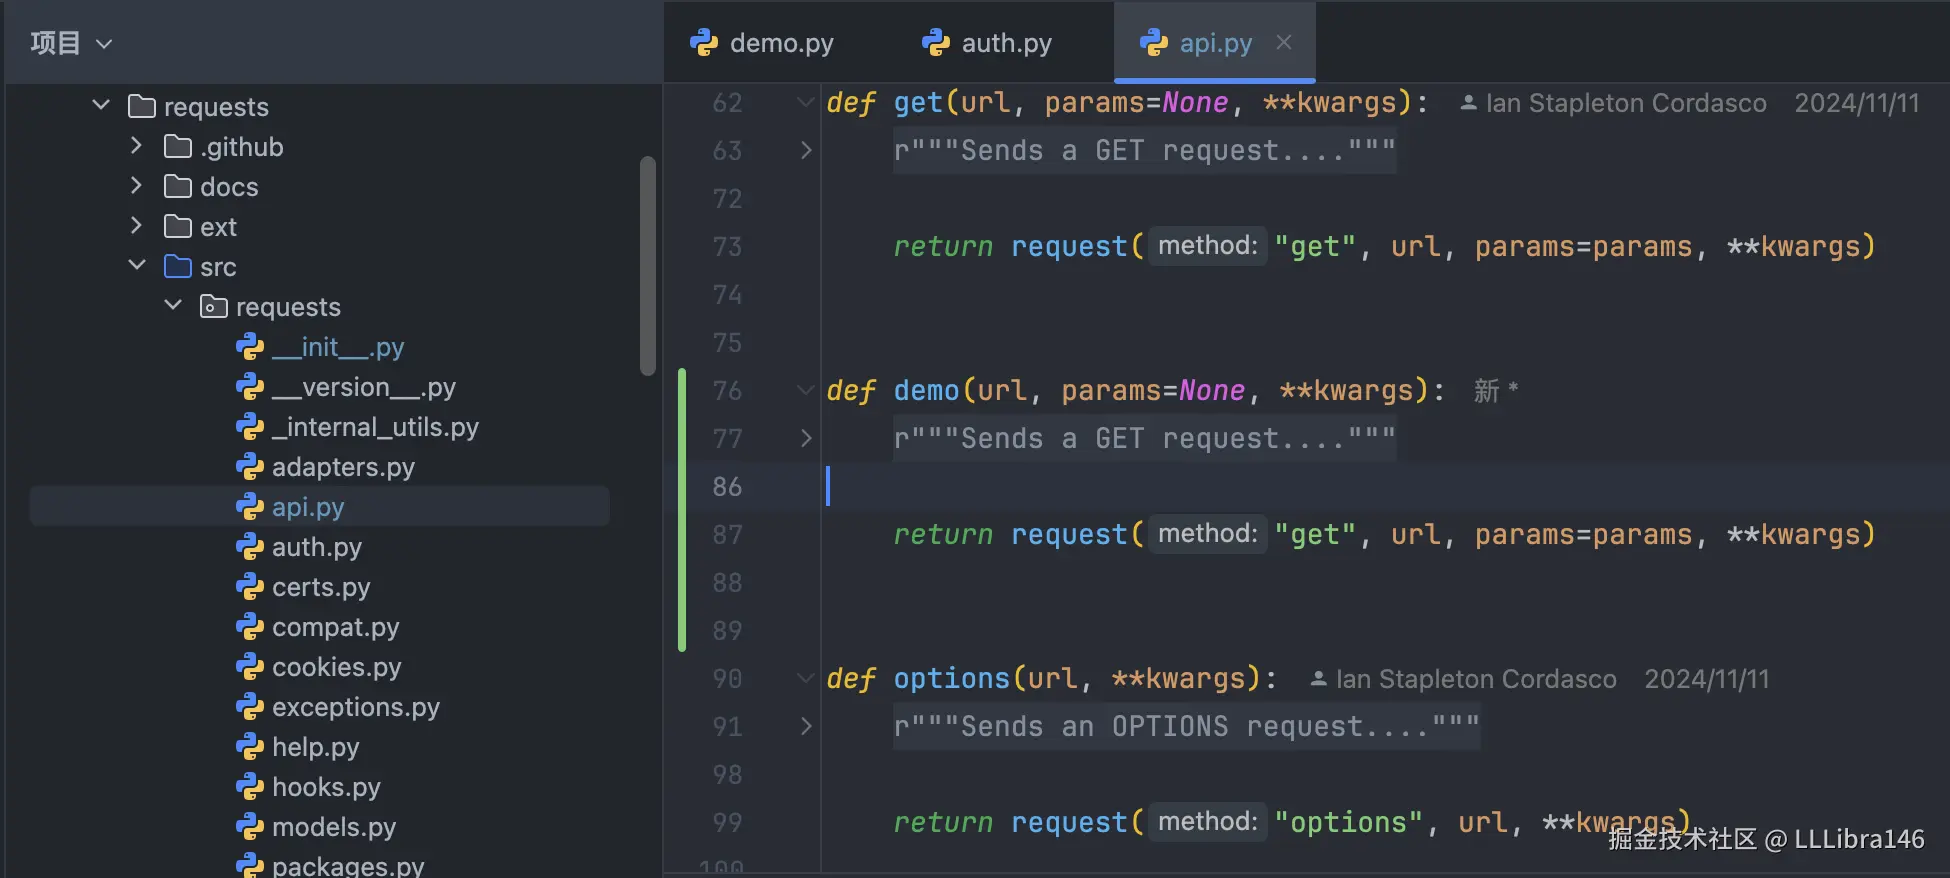Select the src source folder icon
Viewport: 1950px width, 878px height.
click(x=178, y=267)
